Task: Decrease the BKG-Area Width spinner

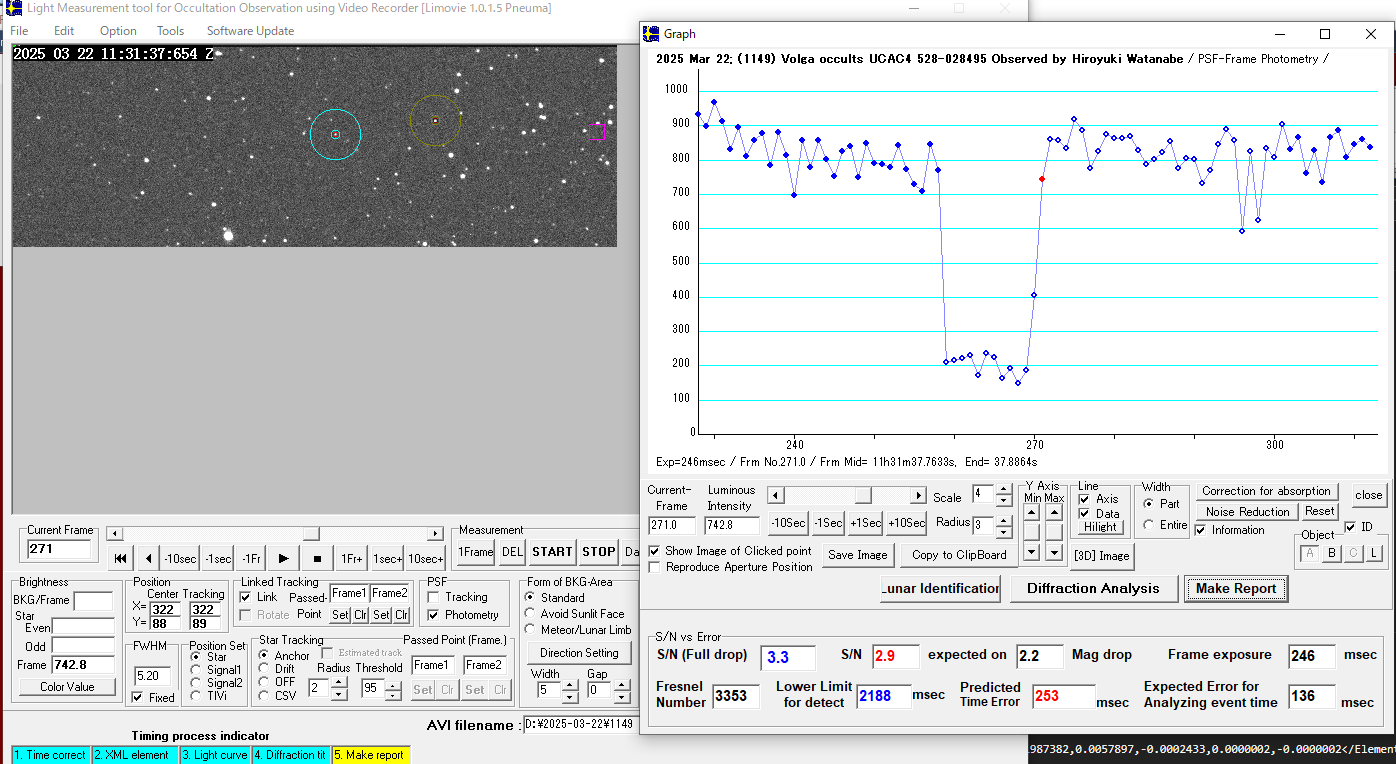Action: [x=570, y=695]
